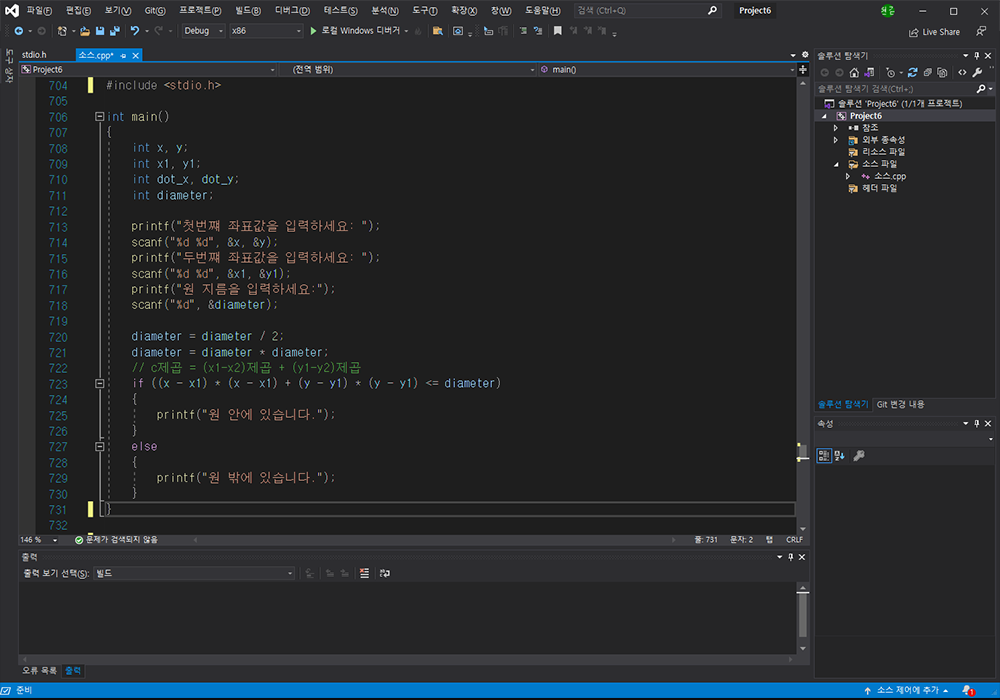
Task: Click 소스 제어에 추가 in status bar
Action: point(906,690)
